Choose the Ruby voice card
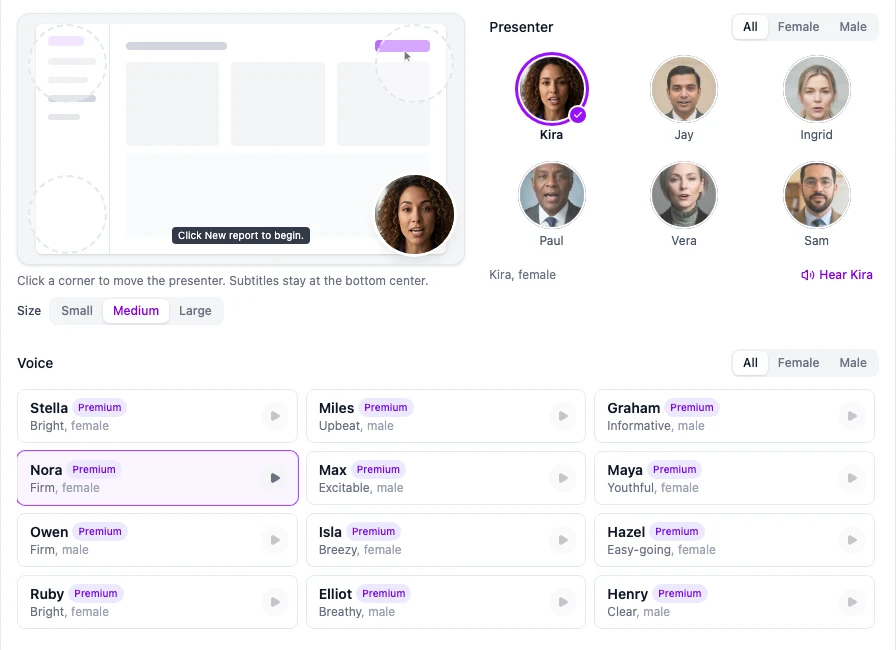Viewport: 896px width, 650px height. (x=157, y=601)
